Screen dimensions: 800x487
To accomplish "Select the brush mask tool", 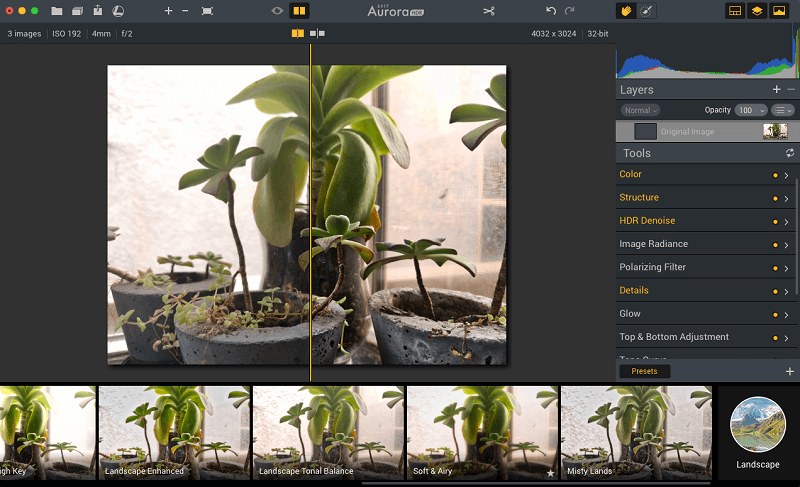I will pos(646,11).
